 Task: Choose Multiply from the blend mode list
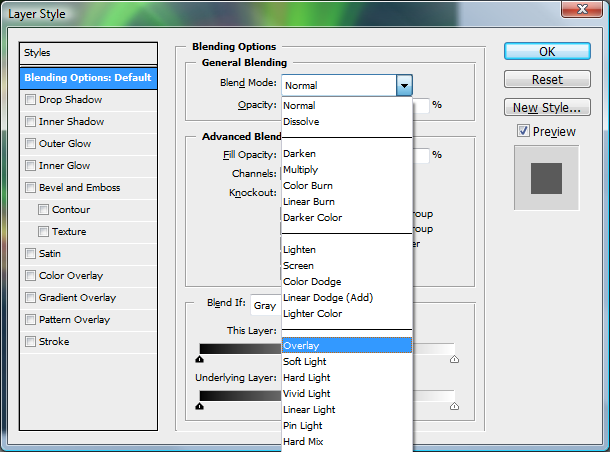300,170
